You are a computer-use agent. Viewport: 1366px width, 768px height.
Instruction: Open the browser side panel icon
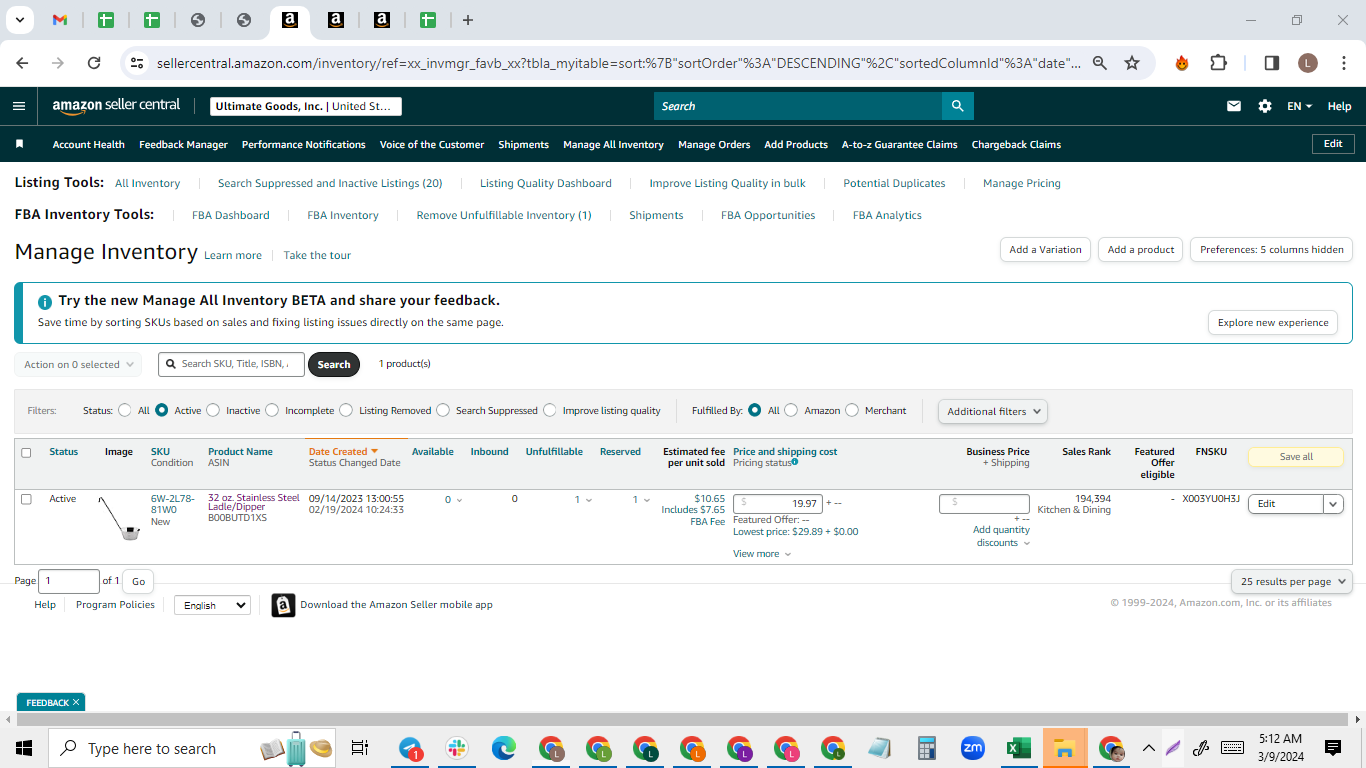(x=1272, y=63)
